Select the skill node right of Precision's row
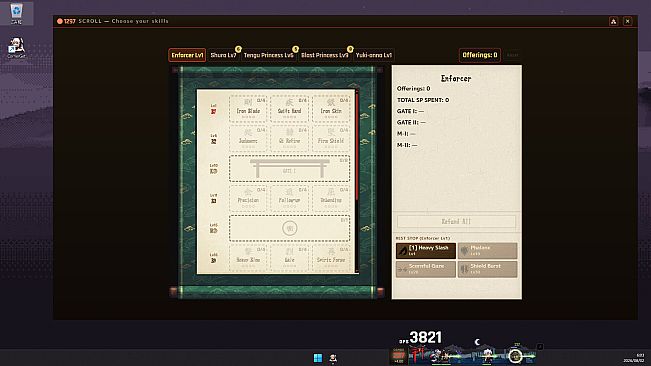Screen dimensions: 651x366 tap(331, 198)
